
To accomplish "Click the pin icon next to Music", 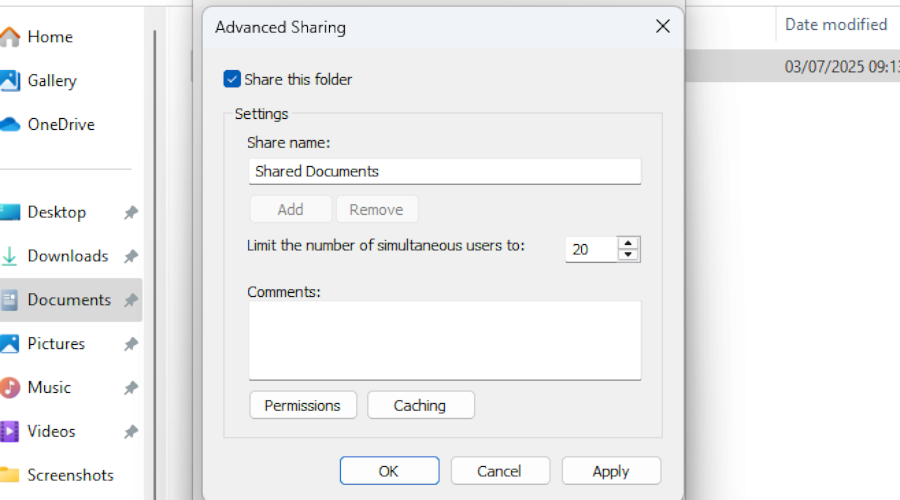I will 131,387.
